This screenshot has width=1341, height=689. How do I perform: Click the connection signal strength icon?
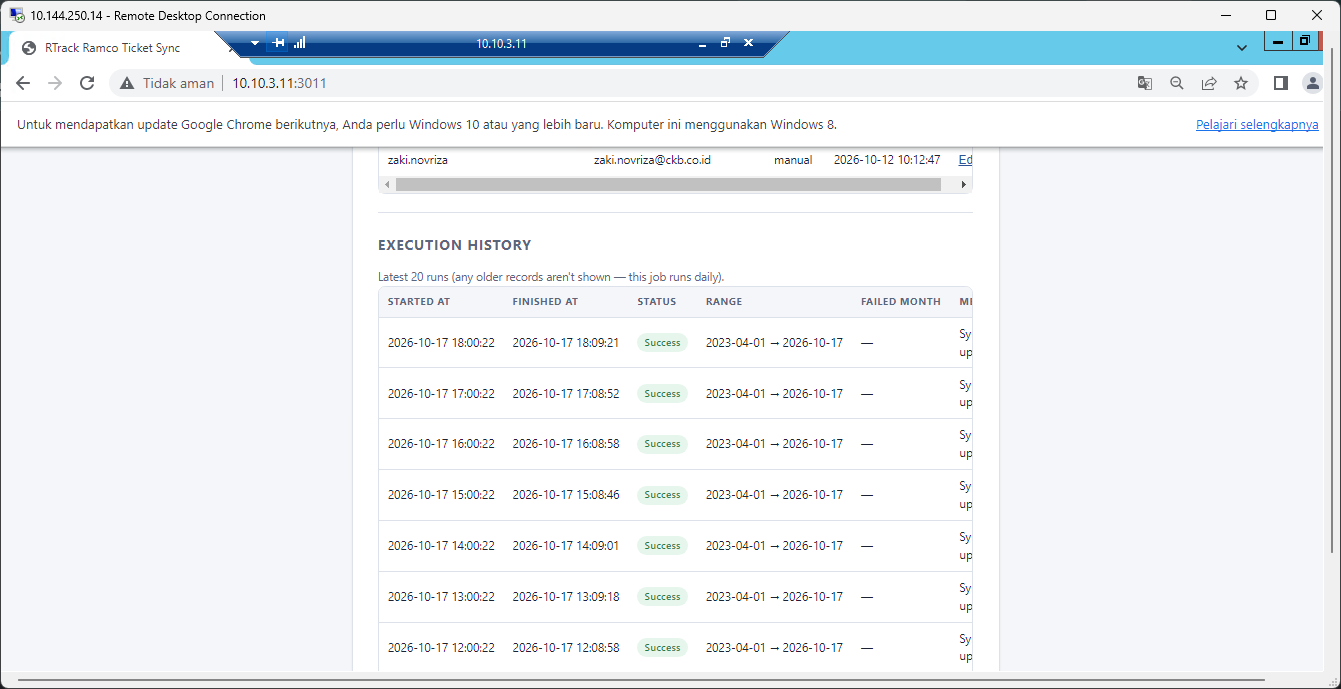click(x=299, y=43)
